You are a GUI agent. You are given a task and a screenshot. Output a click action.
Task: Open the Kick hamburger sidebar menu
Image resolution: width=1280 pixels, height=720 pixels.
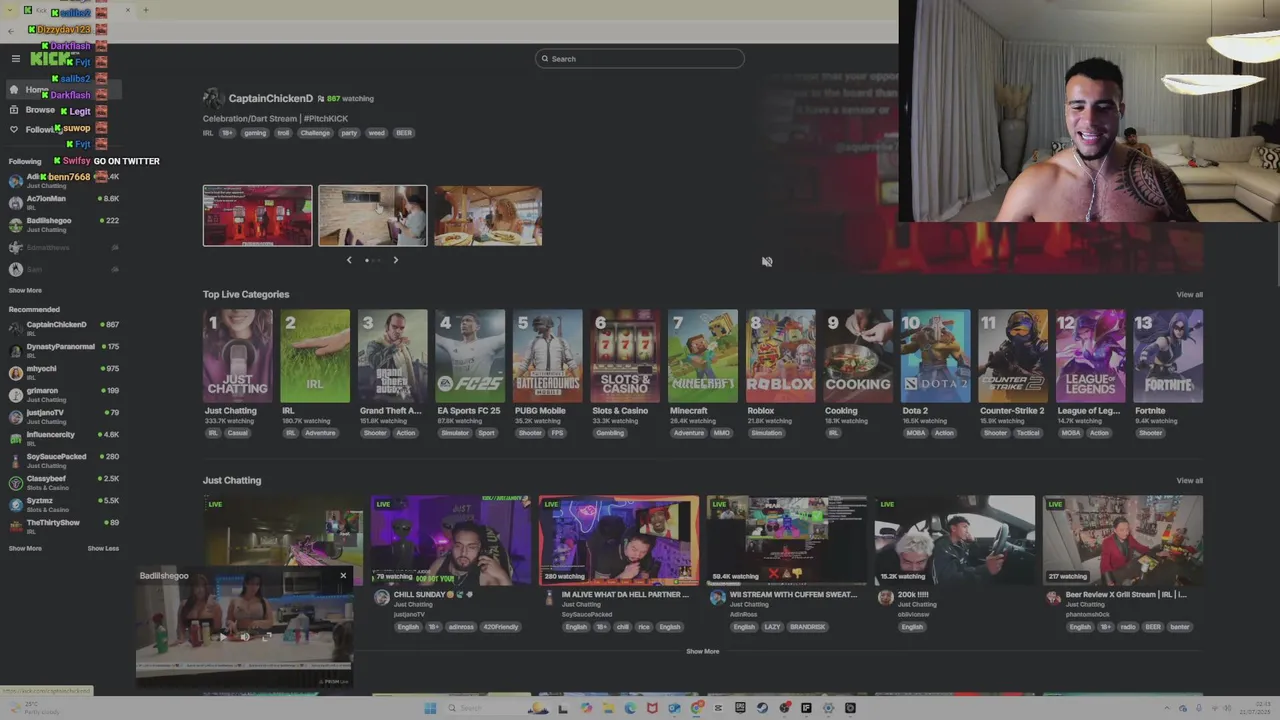(16, 58)
